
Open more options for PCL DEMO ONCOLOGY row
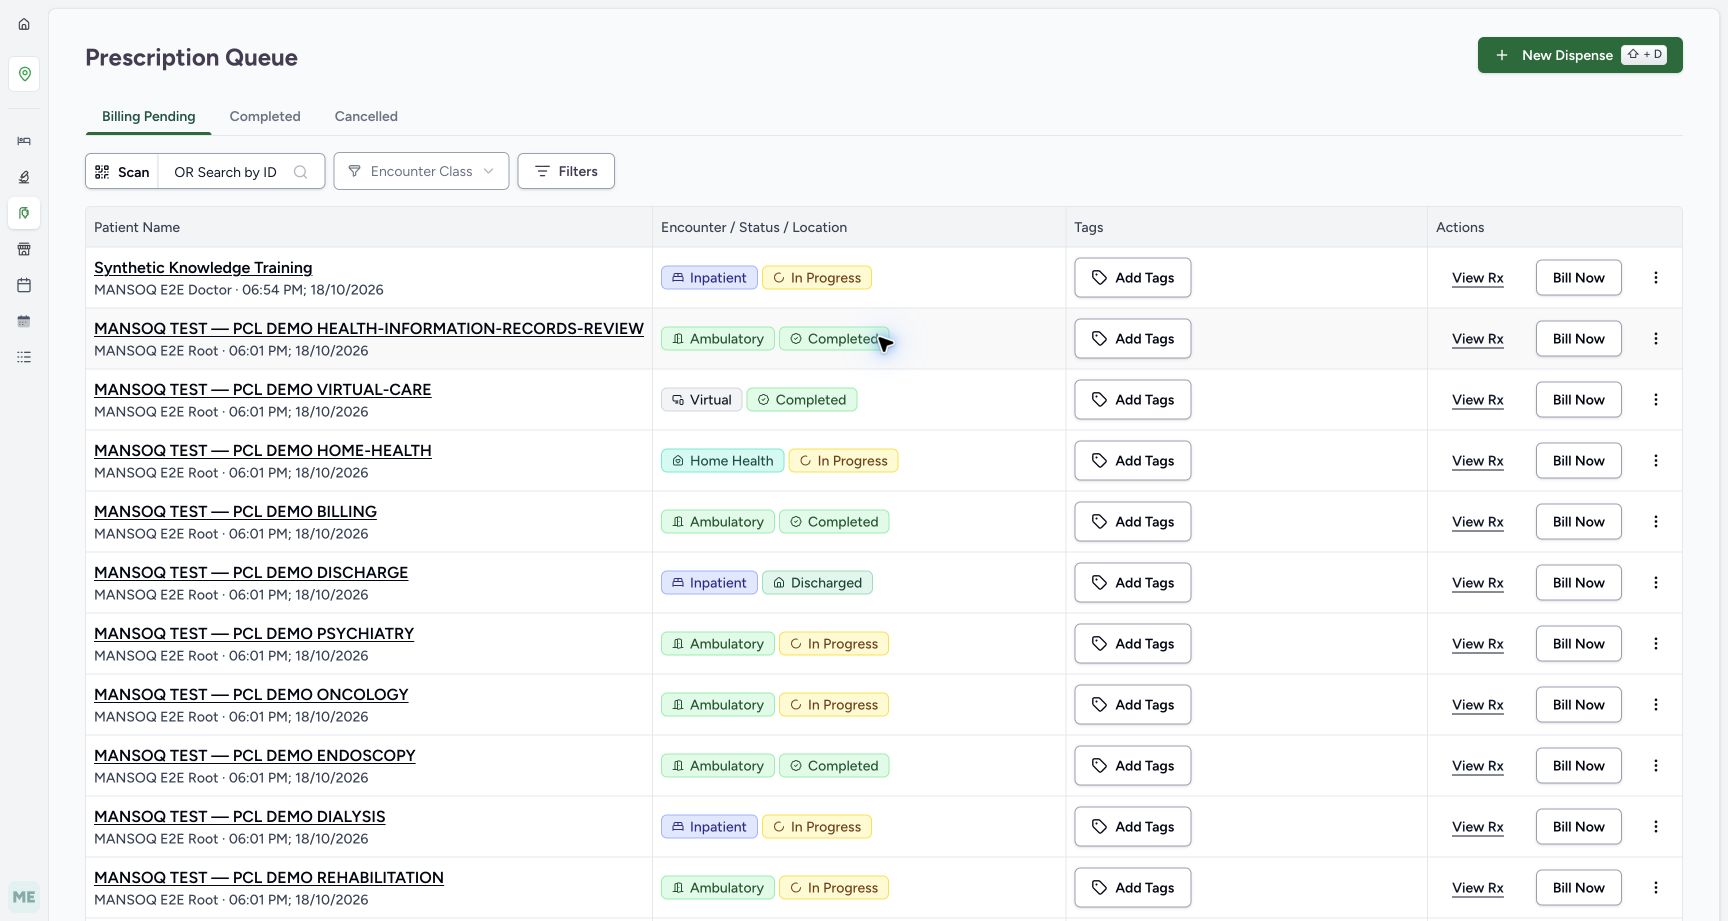[1656, 705]
